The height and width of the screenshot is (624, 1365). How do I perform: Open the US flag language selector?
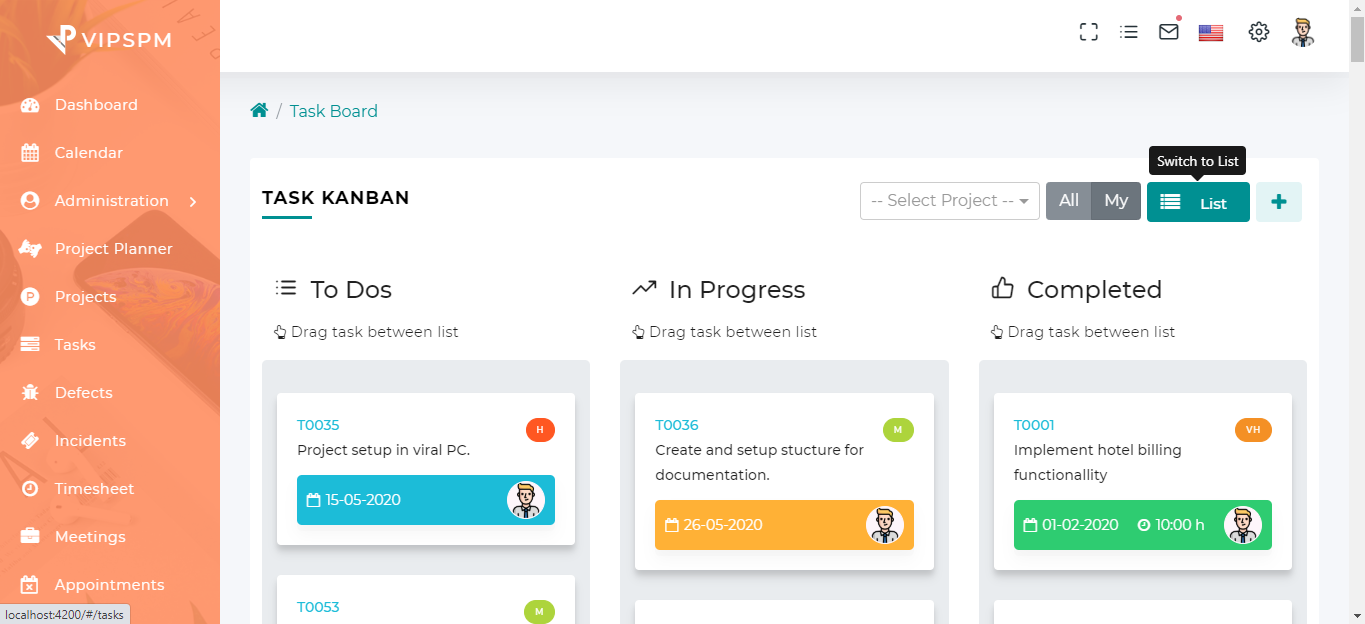[1211, 33]
